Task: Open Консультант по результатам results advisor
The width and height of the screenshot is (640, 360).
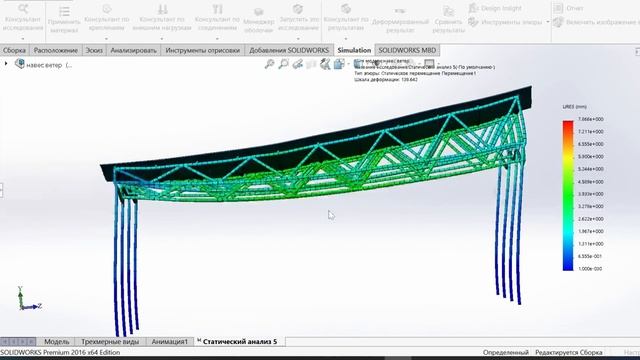Action: (346, 17)
